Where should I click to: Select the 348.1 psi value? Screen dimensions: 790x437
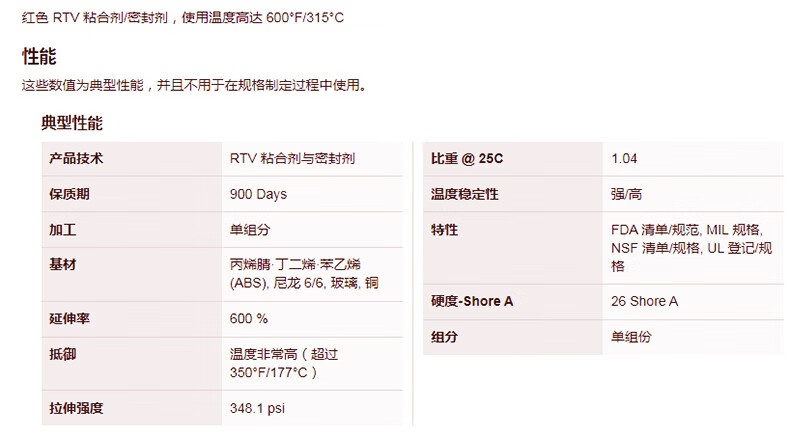(x=257, y=408)
